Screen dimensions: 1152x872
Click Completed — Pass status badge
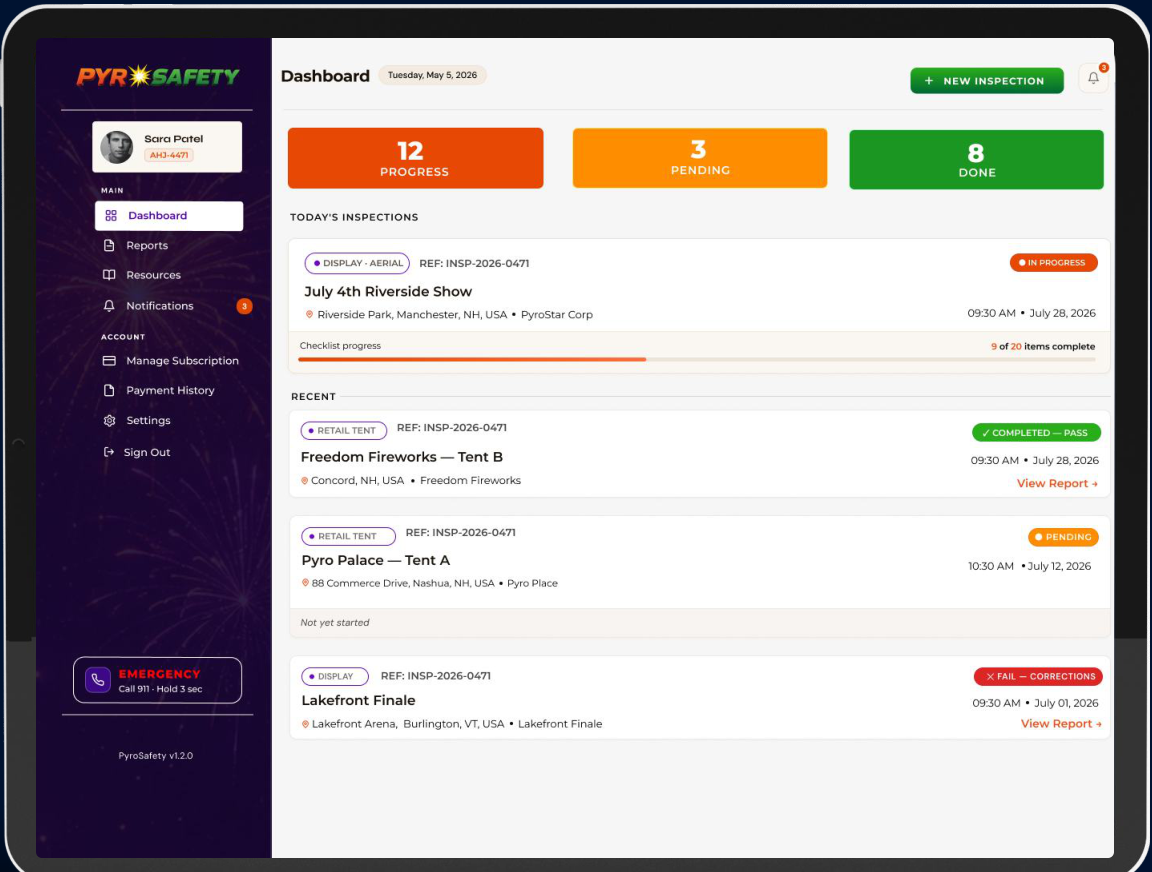tap(1036, 433)
